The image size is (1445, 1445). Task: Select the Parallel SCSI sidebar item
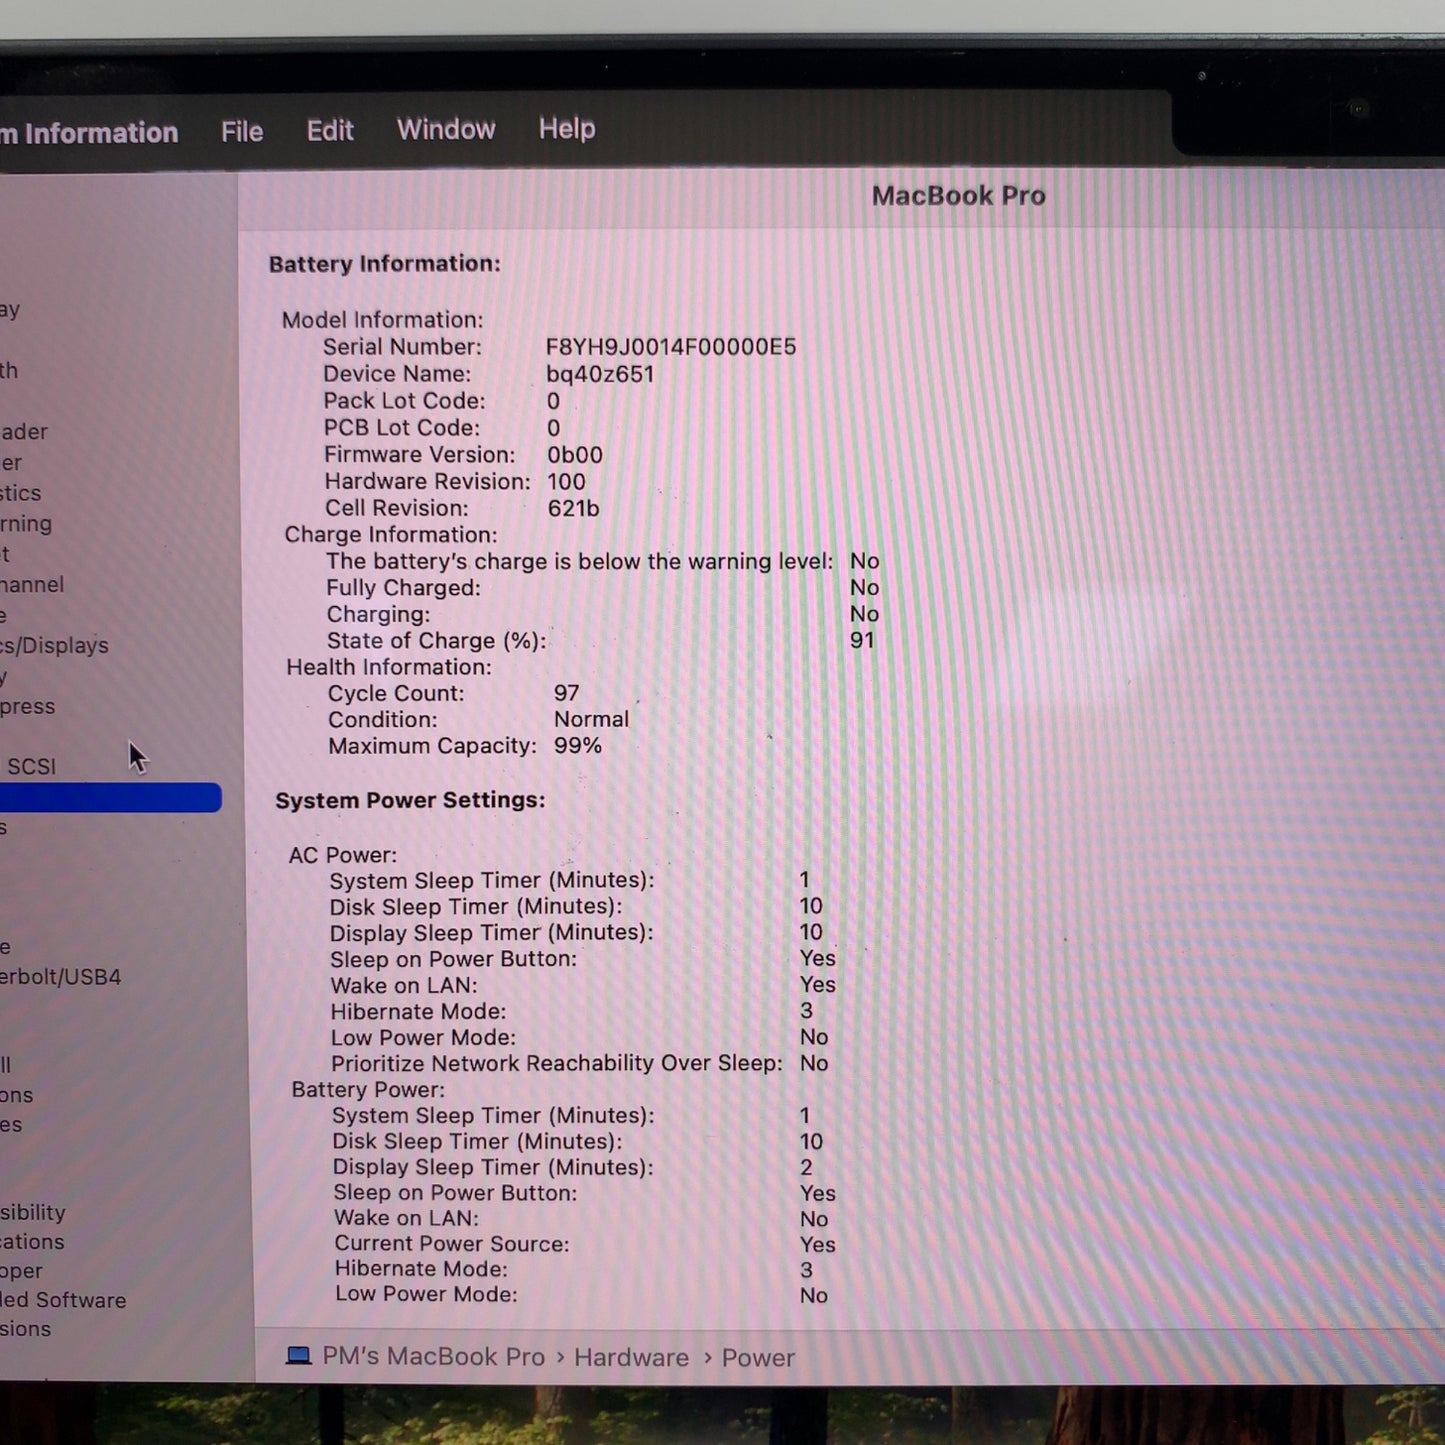(29, 767)
